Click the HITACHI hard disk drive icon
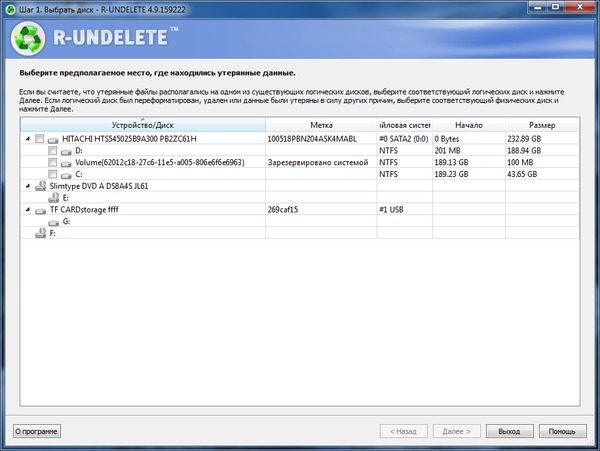 [53, 139]
